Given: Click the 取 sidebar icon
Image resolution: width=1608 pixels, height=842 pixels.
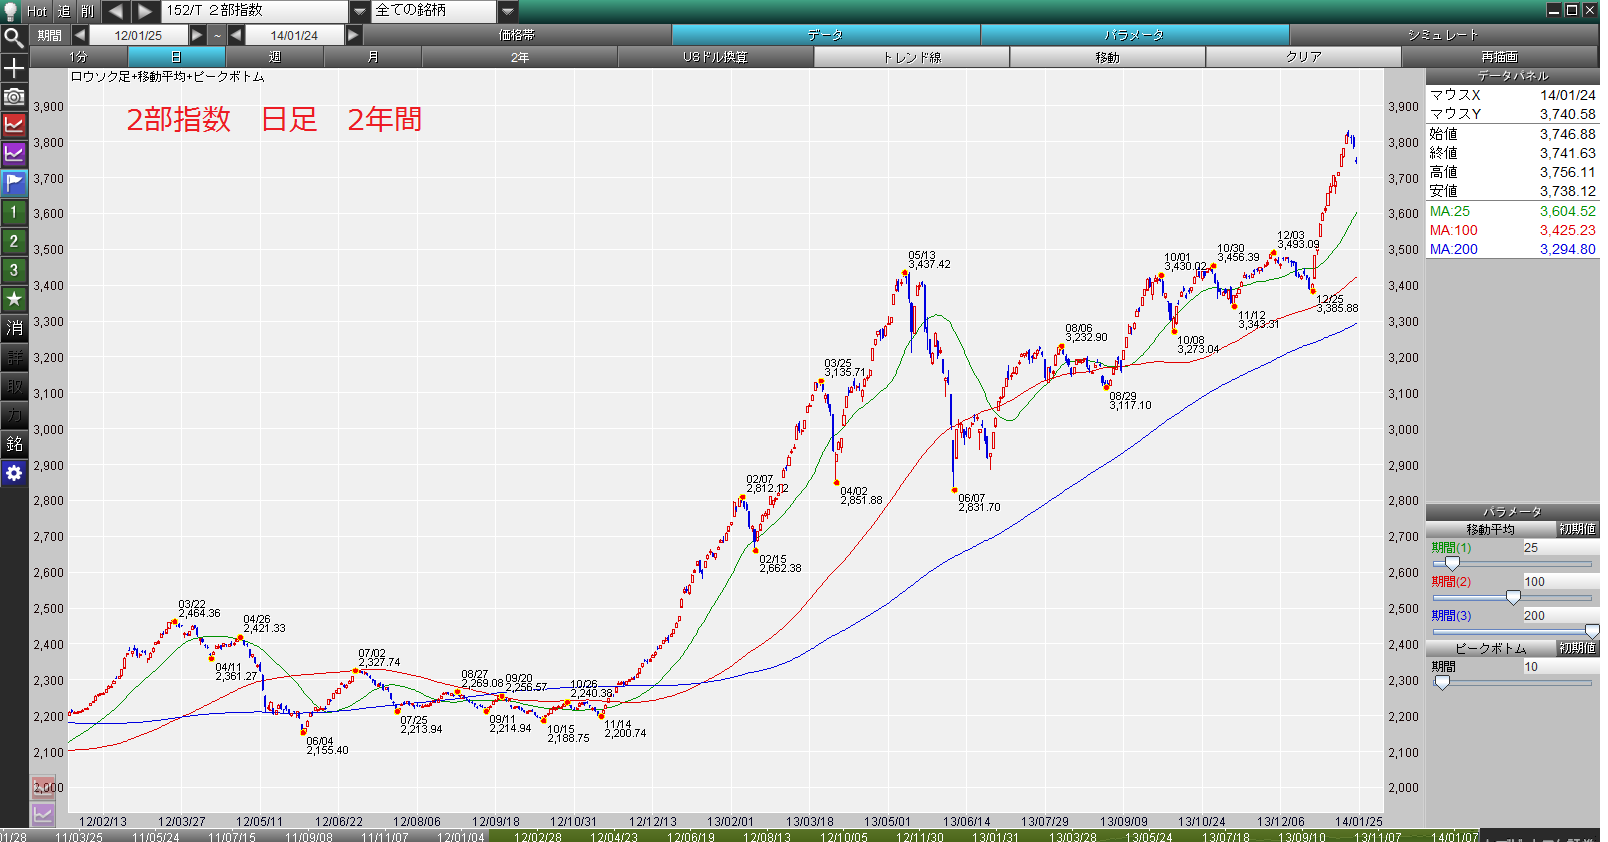Looking at the screenshot, I should tap(14, 386).
